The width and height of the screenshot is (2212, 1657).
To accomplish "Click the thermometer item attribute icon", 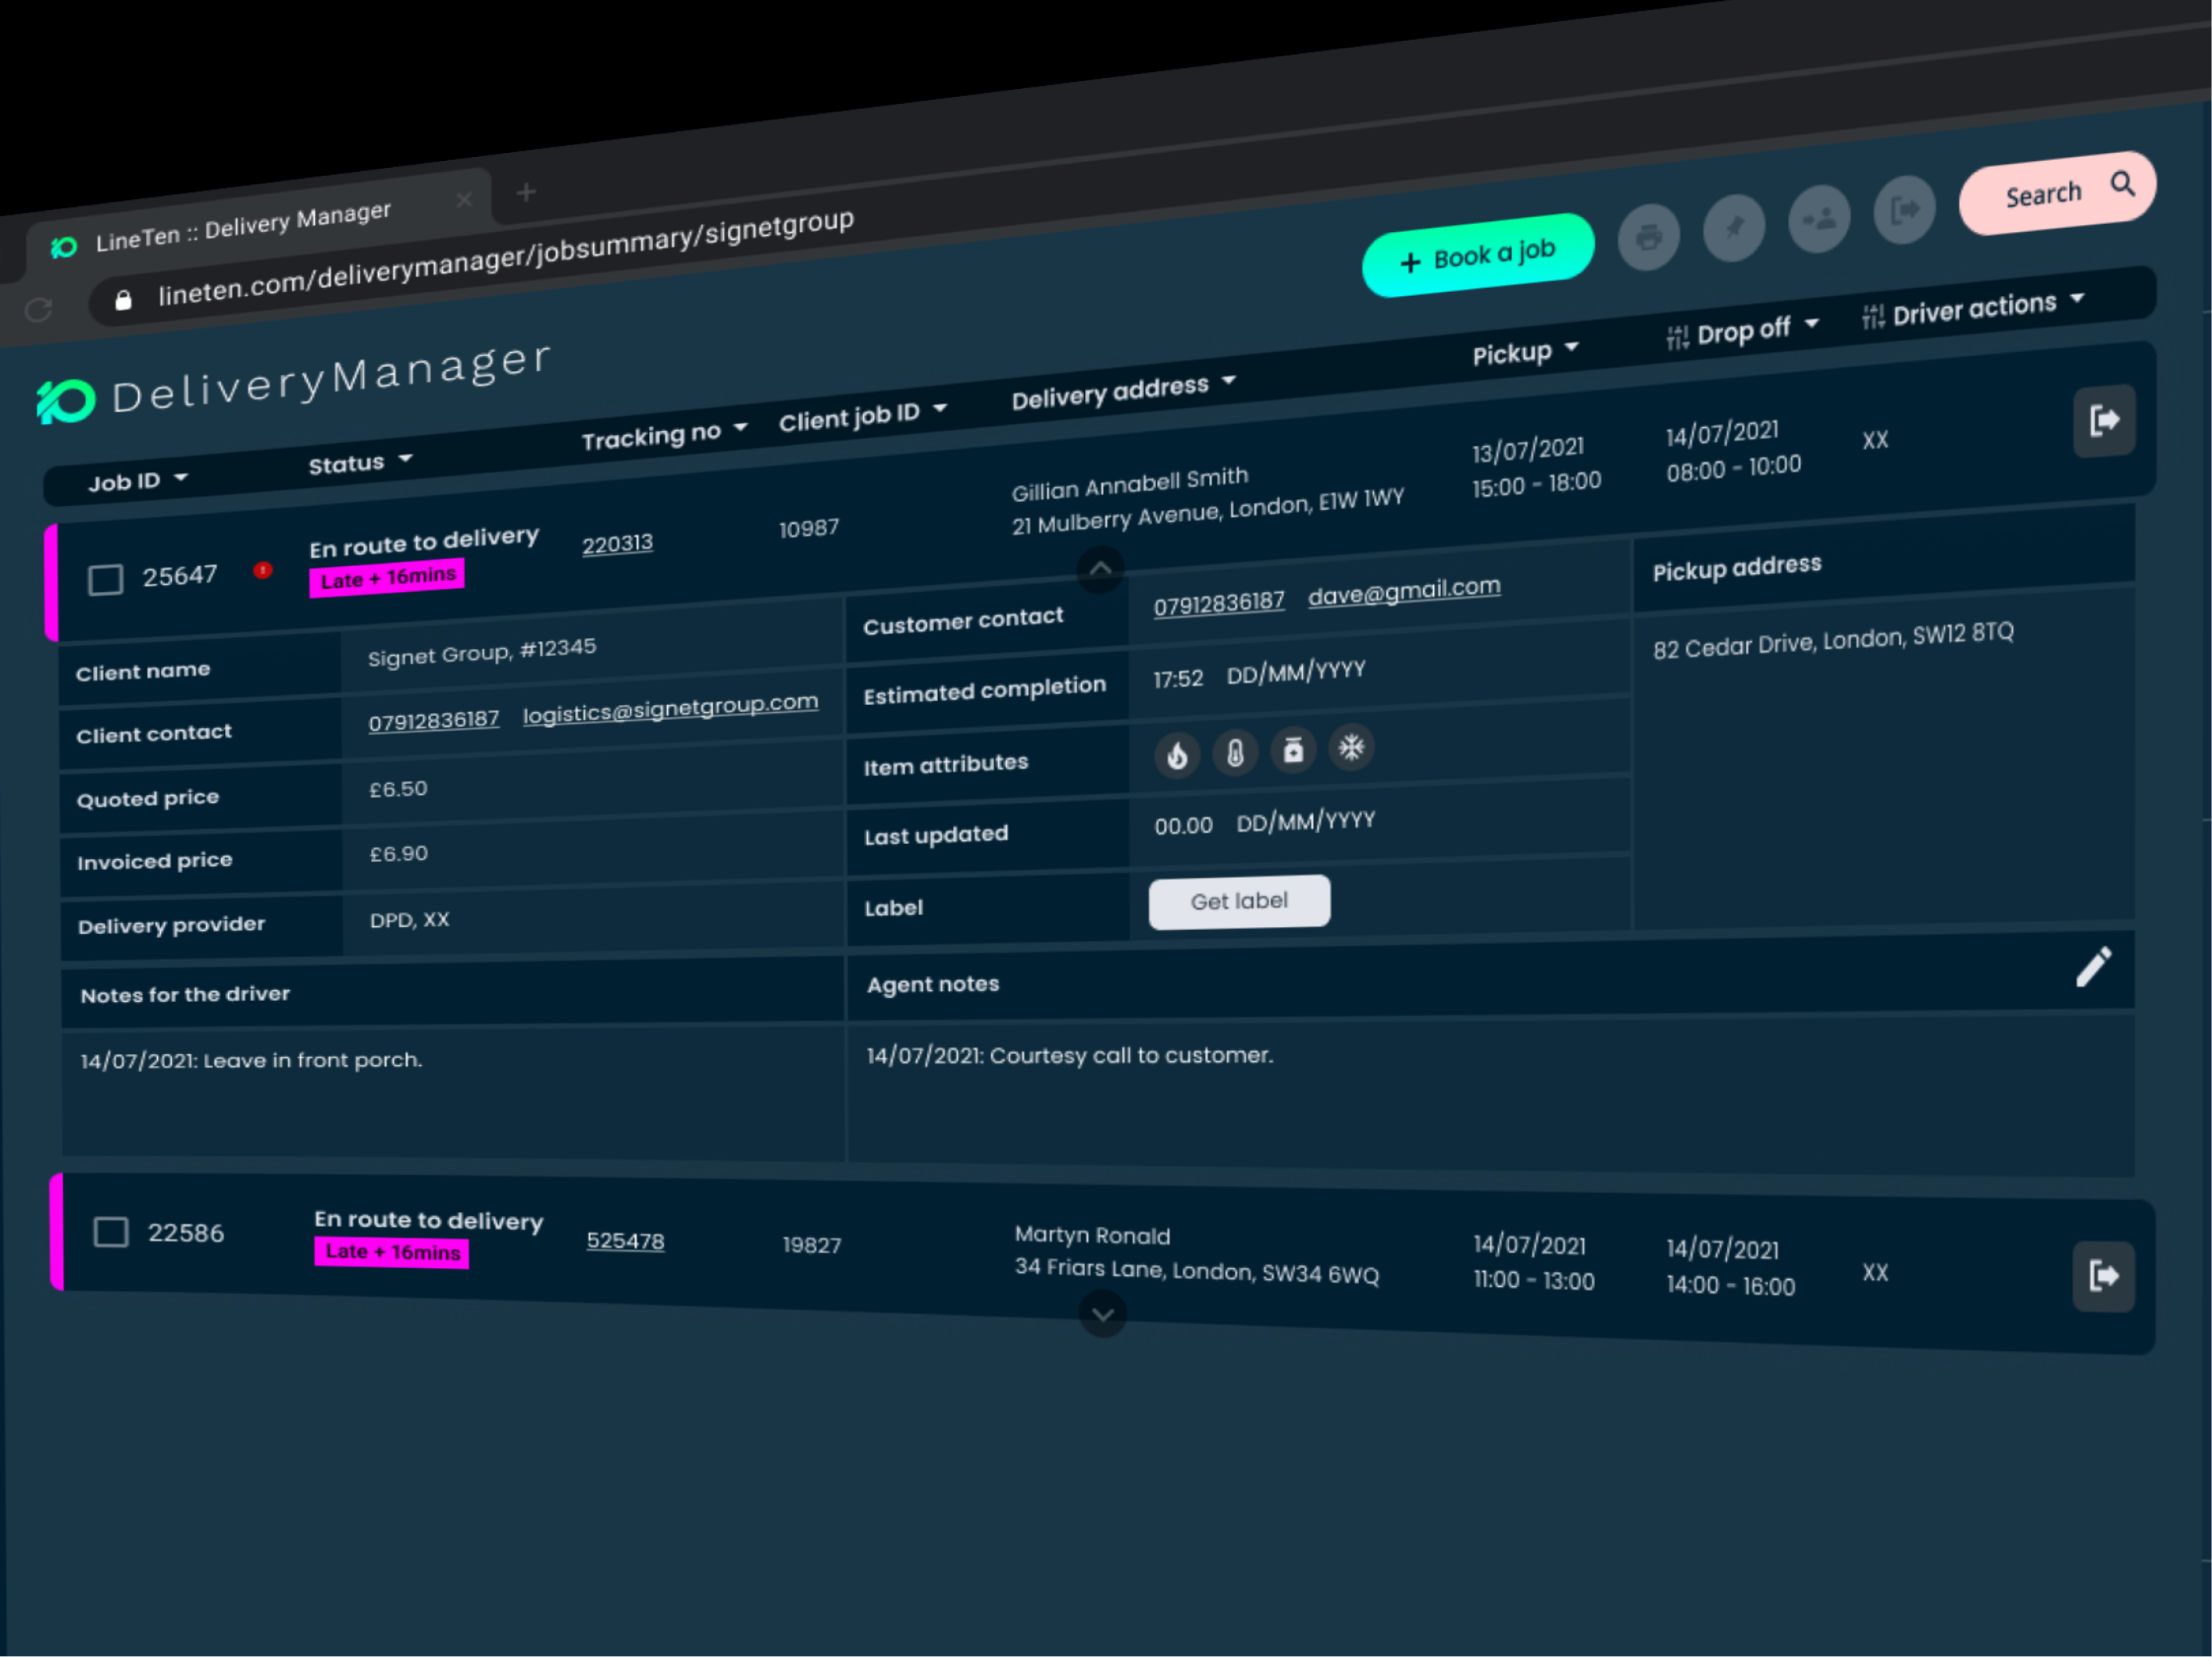I will tap(1235, 752).
